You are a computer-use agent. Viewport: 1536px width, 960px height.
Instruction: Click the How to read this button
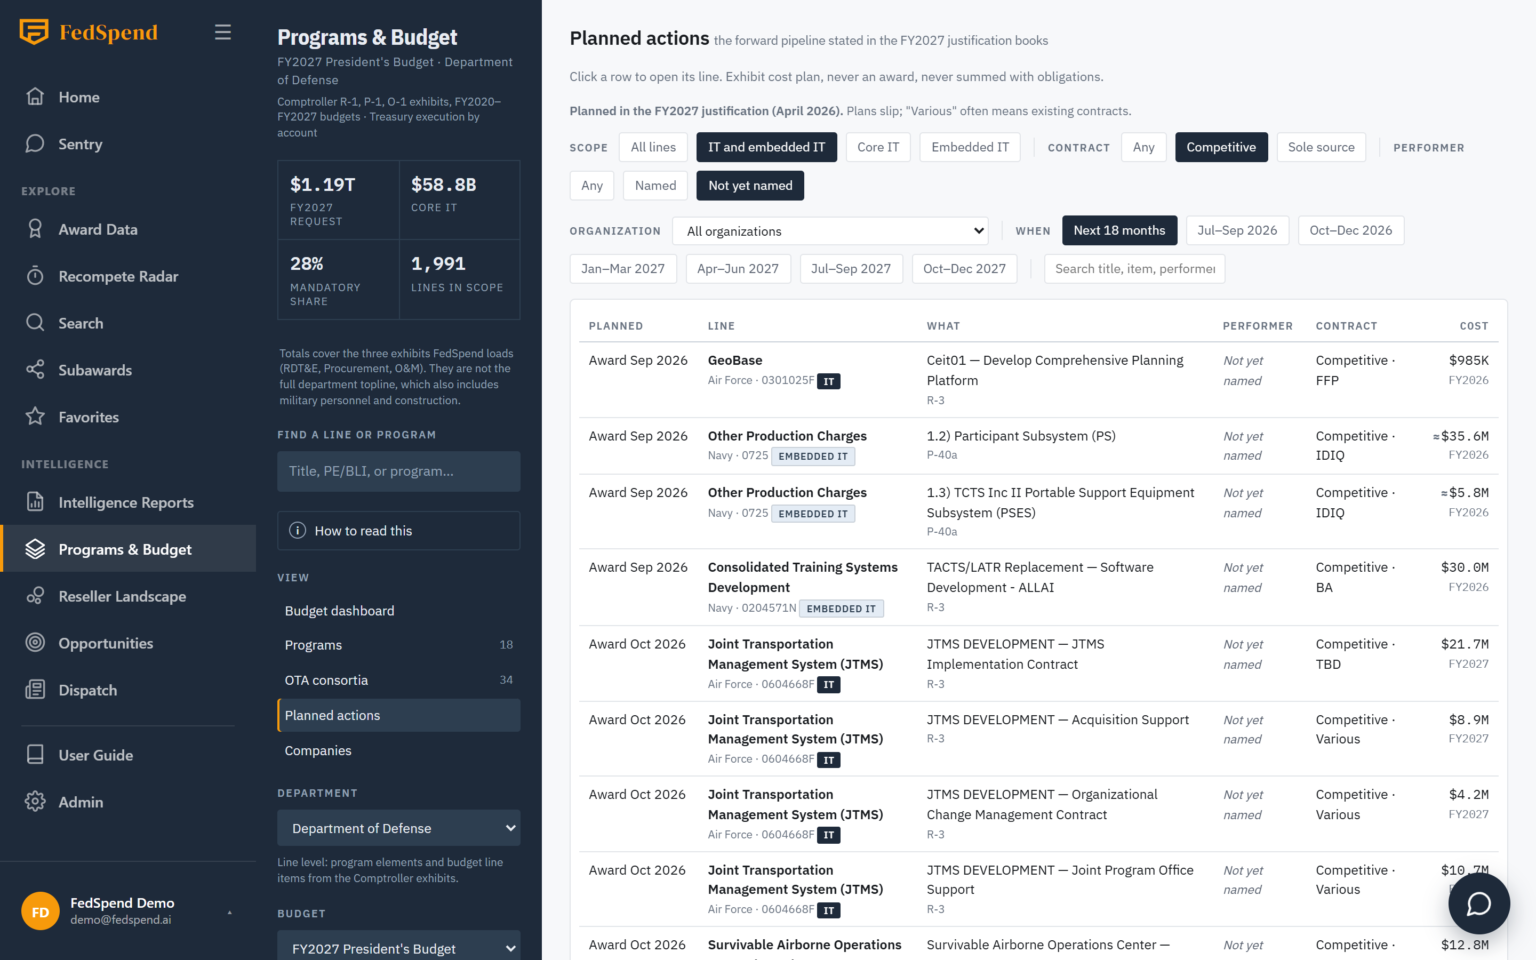399,531
